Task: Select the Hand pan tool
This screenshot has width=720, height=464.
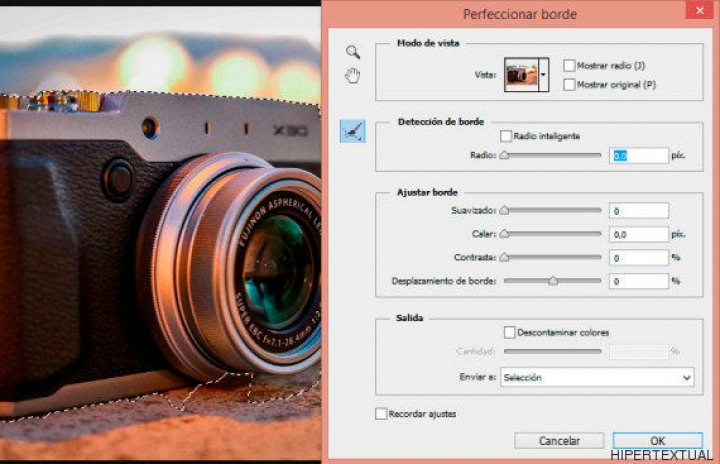Action: point(352,76)
